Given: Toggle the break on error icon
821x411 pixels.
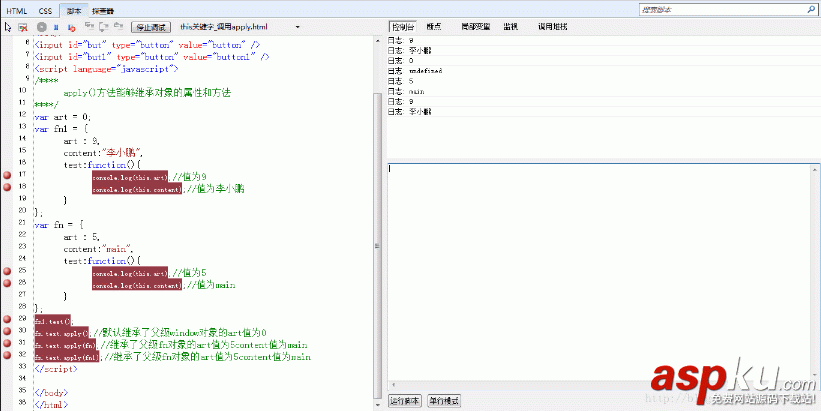Looking at the screenshot, I should coord(72,27).
